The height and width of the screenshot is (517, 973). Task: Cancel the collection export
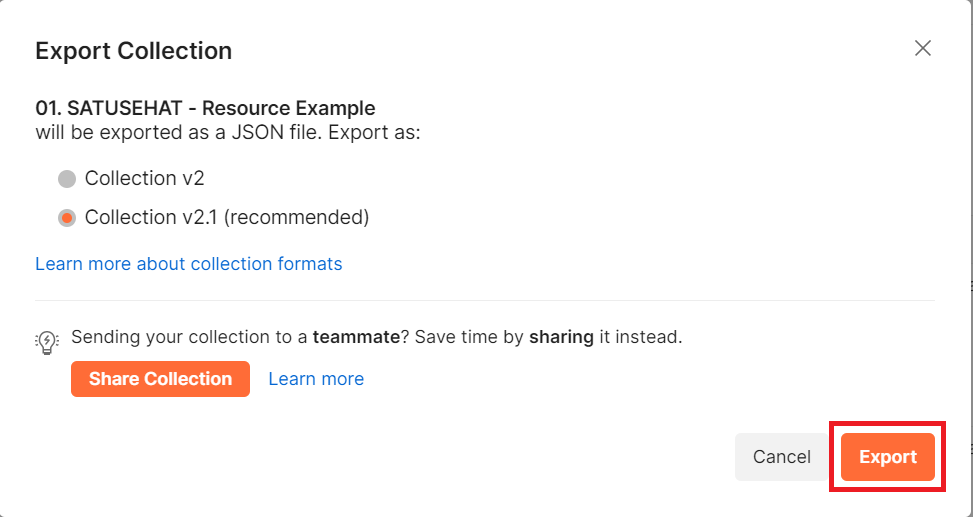(781, 457)
